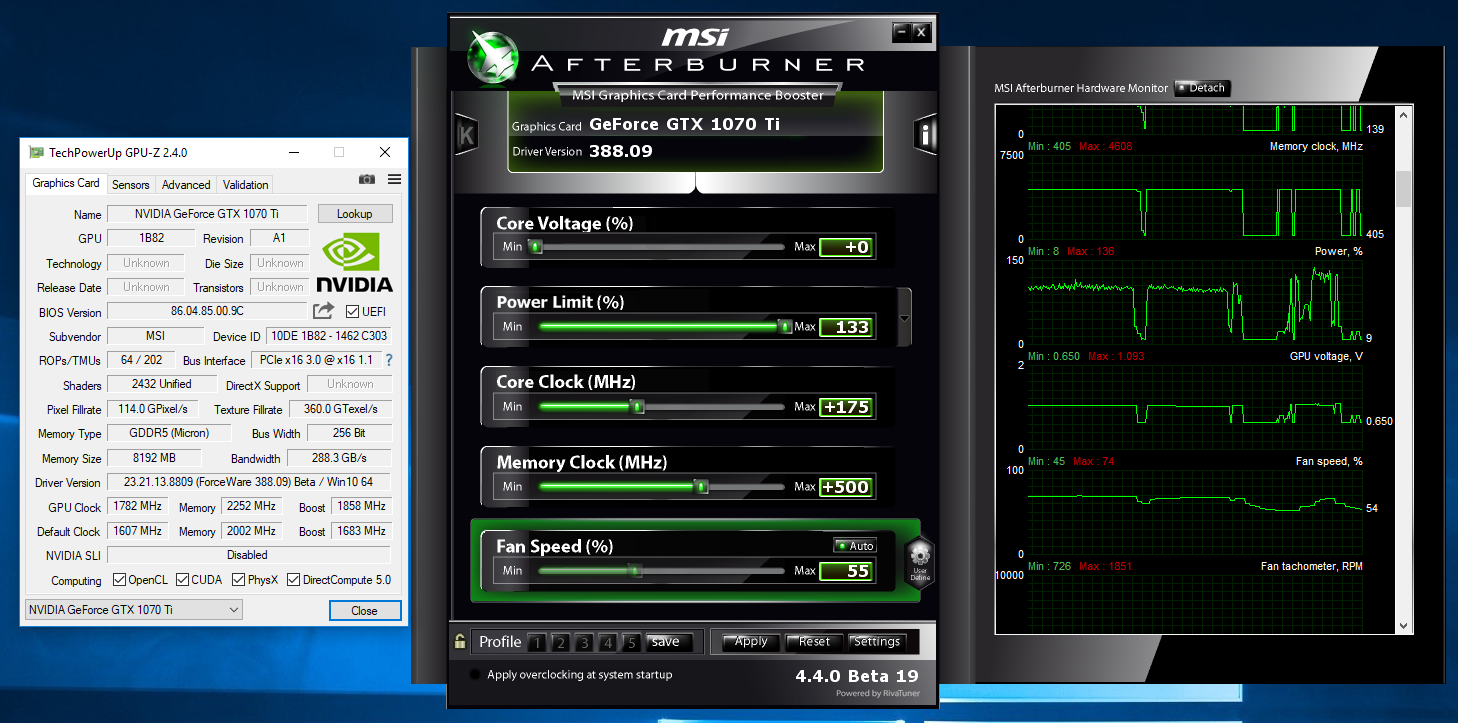Toggle the DirectCompute 5.0 checkbox

[x=294, y=580]
